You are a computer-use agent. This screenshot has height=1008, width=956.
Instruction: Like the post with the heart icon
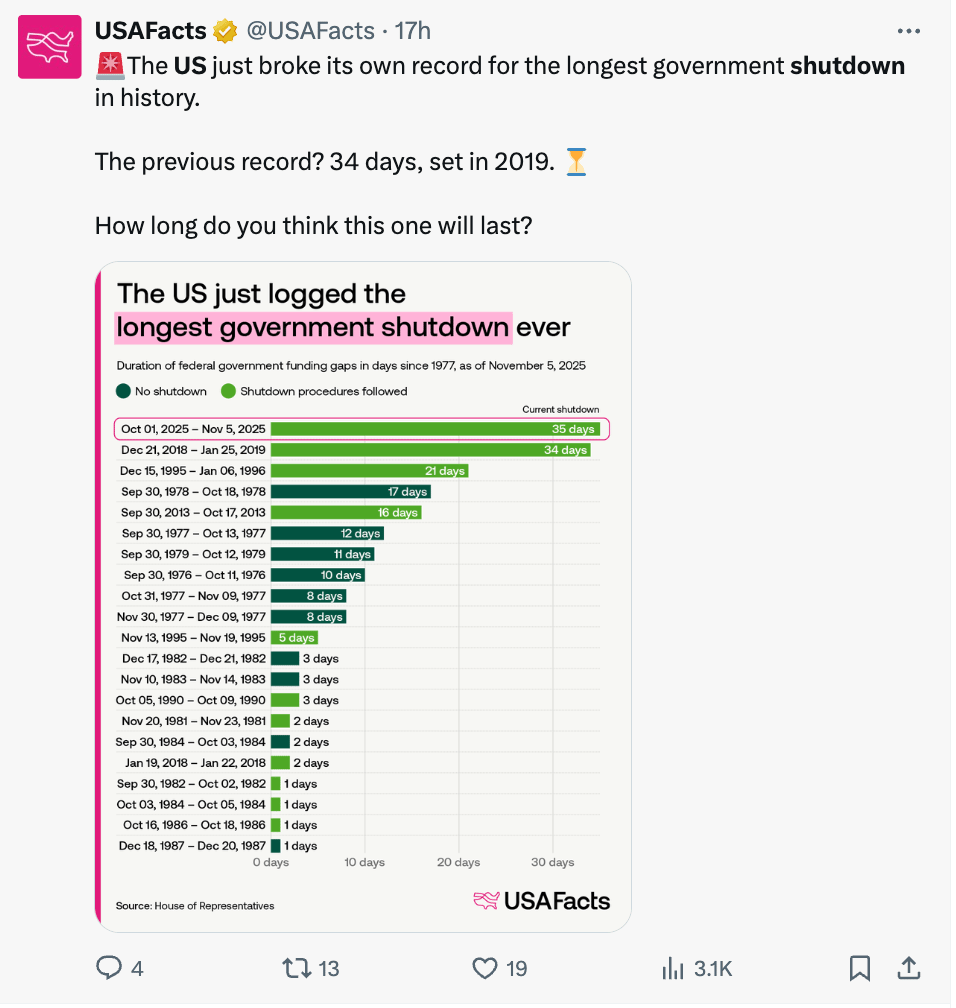tap(485, 968)
